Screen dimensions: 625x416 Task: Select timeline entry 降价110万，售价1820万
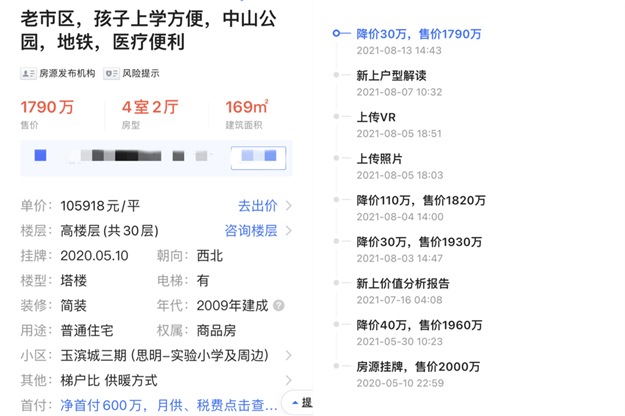pyautogui.click(x=421, y=200)
